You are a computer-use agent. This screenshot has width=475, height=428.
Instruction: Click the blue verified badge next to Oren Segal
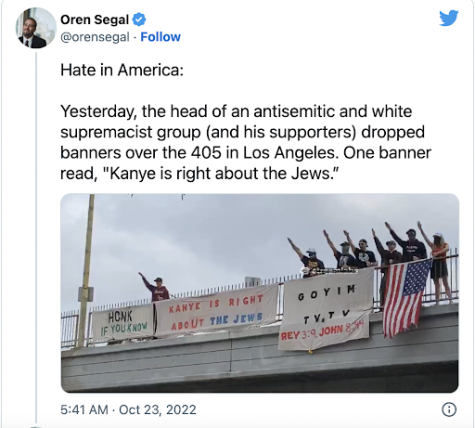point(139,19)
